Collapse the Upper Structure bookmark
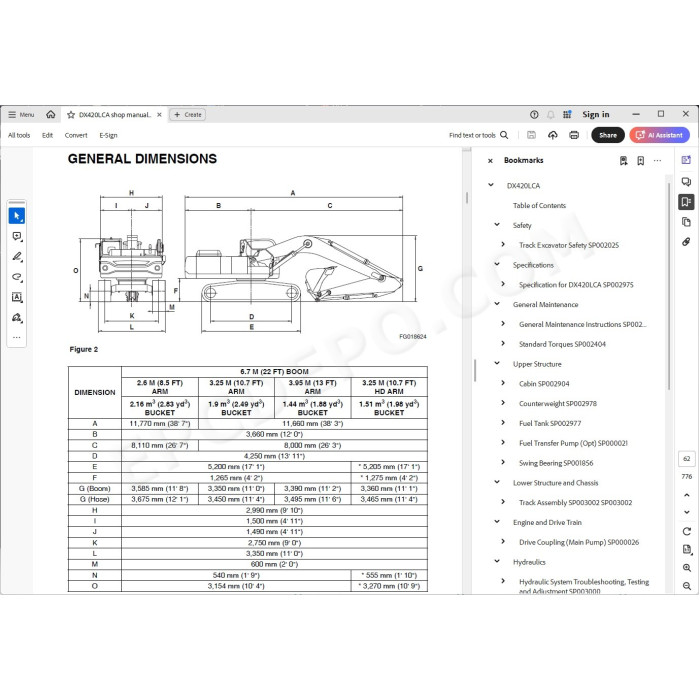This screenshot has width=700, height=700. [x=497, y=363]
